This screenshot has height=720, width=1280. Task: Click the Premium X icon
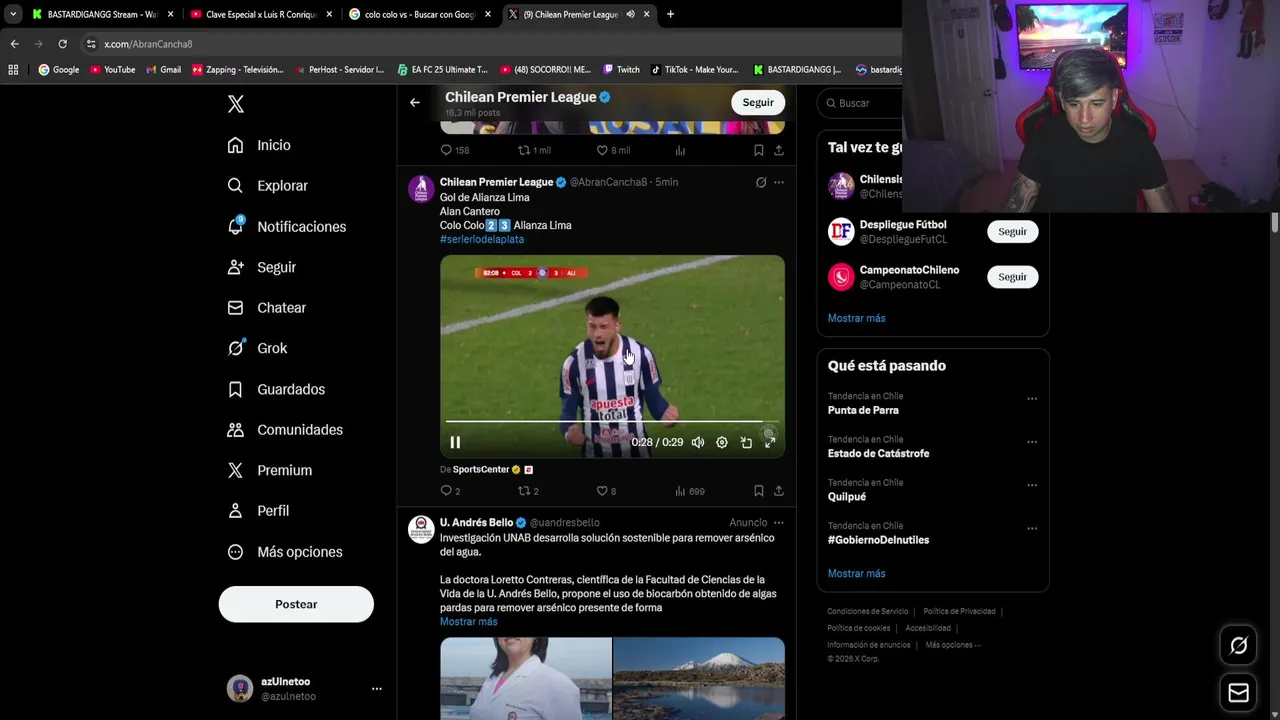click(235, 470)
